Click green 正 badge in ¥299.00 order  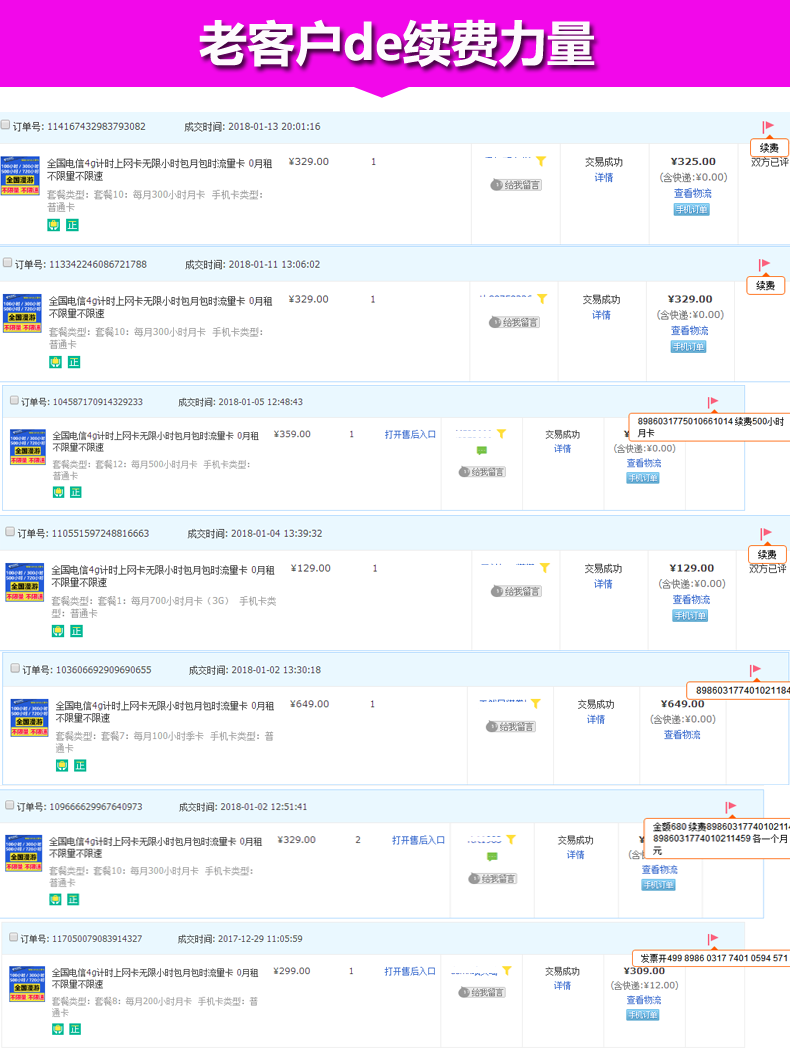coord(75,1029)
